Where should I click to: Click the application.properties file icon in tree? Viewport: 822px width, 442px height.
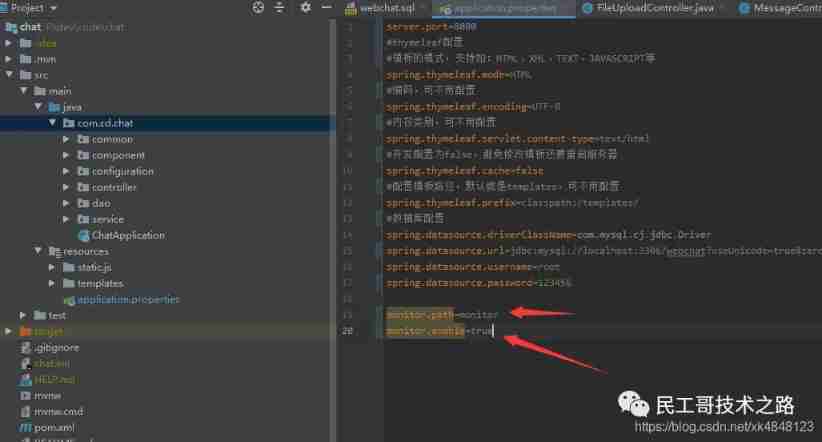click(x=69, y=300)
